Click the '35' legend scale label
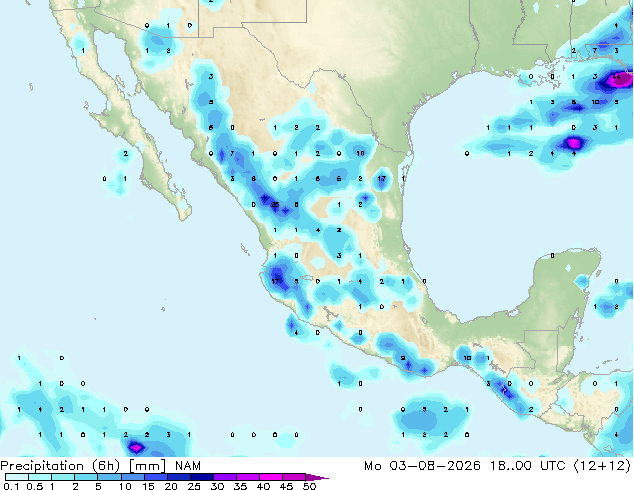Image resolution: width=634 pixels, height=490 pixels. point(240,486)
